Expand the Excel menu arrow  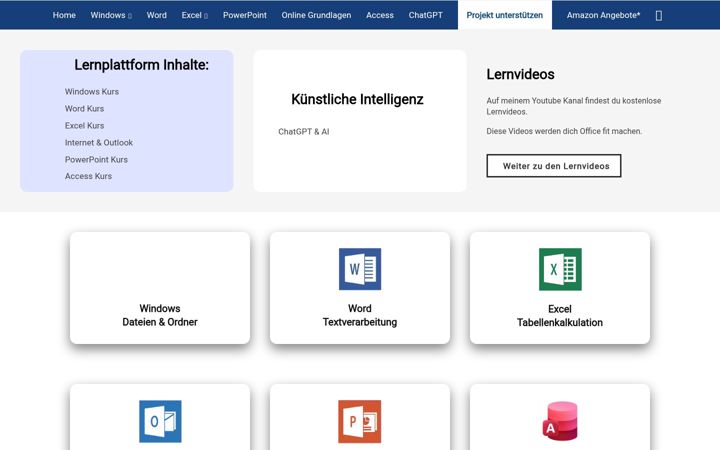(206, 16)
